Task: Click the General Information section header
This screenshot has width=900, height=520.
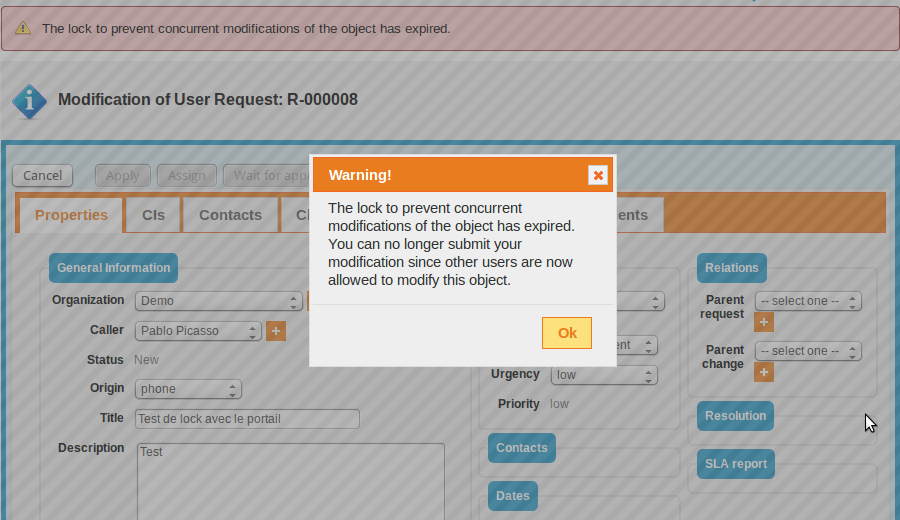Action: click(x=113, y=268)
